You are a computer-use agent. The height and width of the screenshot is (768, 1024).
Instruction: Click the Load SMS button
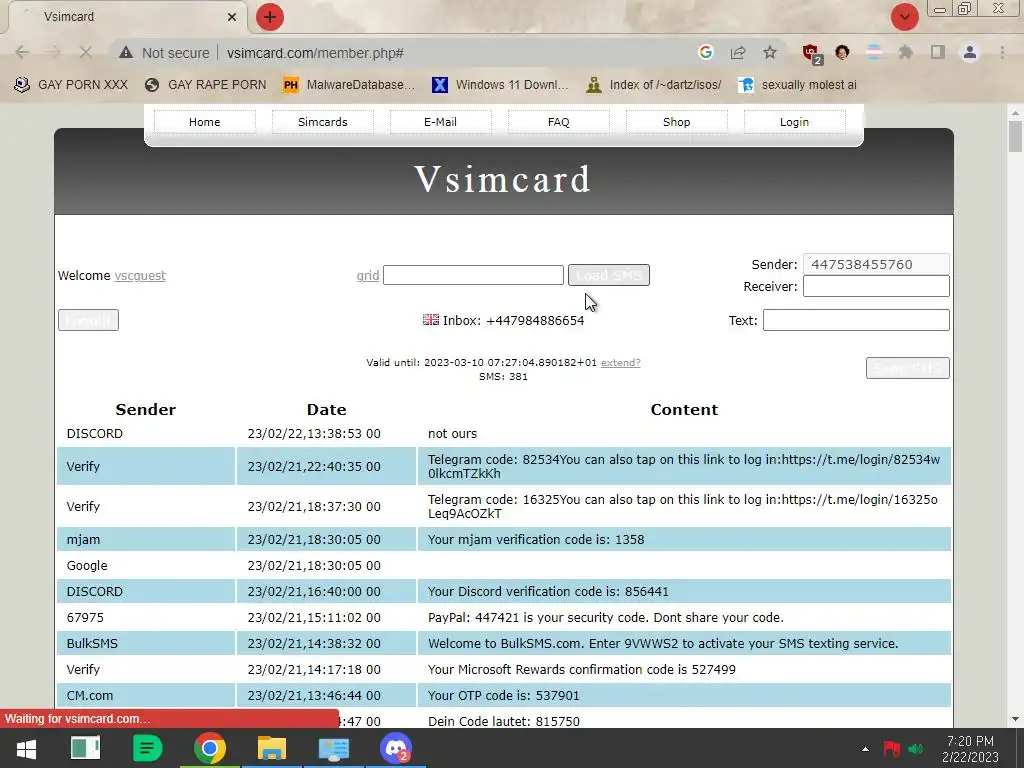(x=609, y=275)
